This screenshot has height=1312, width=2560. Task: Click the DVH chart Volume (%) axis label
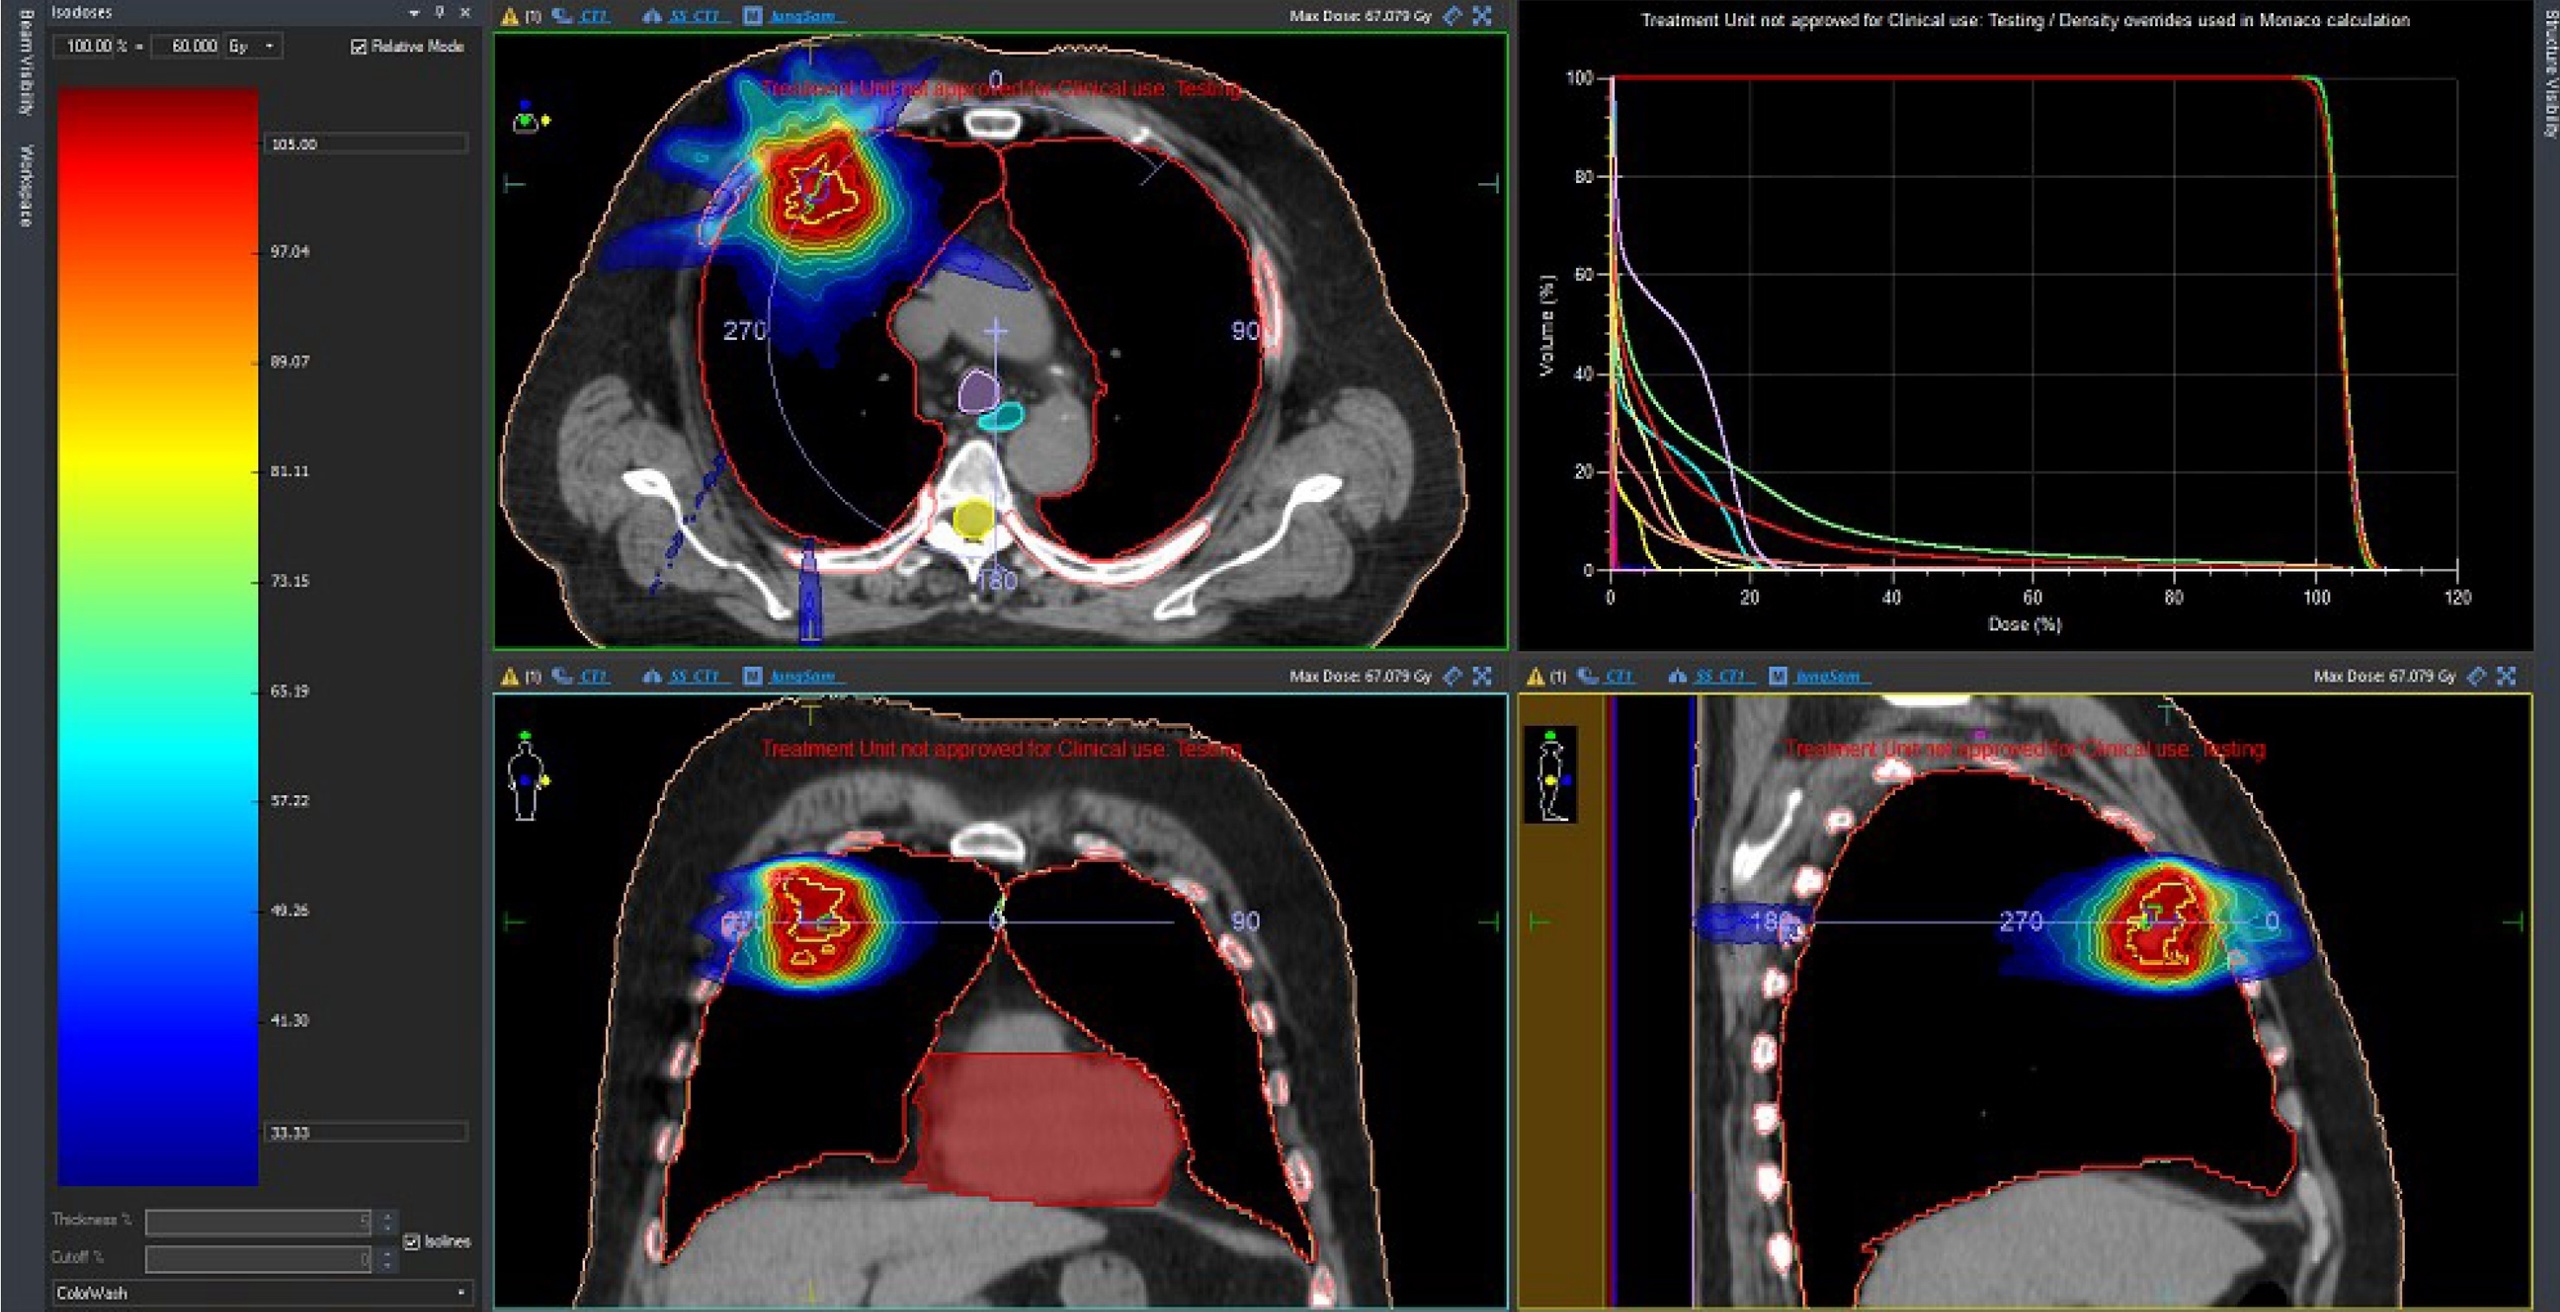point(1548,326)
